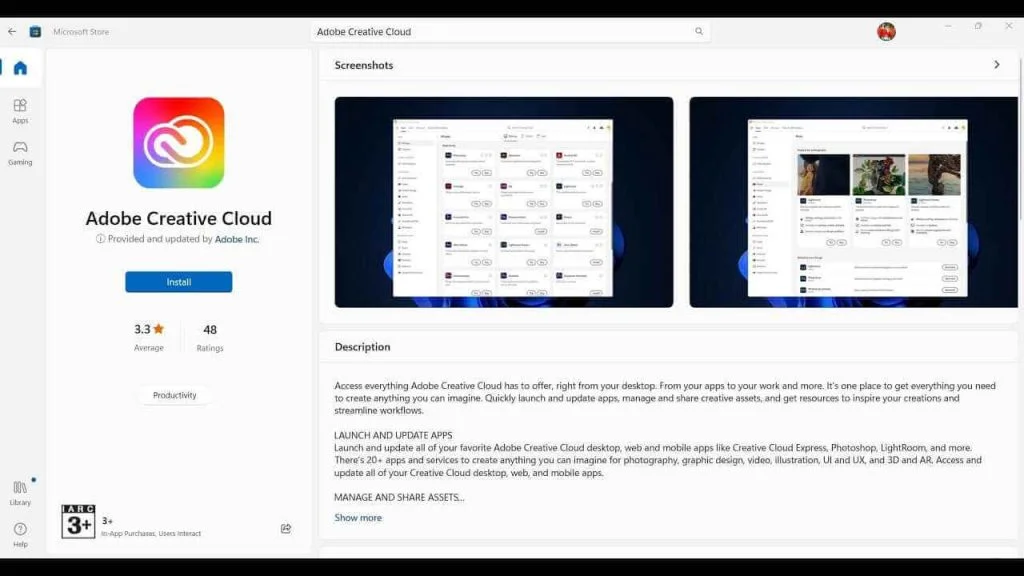
Task: Close the Microsoft Store window
Action: (x=1008, y=26)
